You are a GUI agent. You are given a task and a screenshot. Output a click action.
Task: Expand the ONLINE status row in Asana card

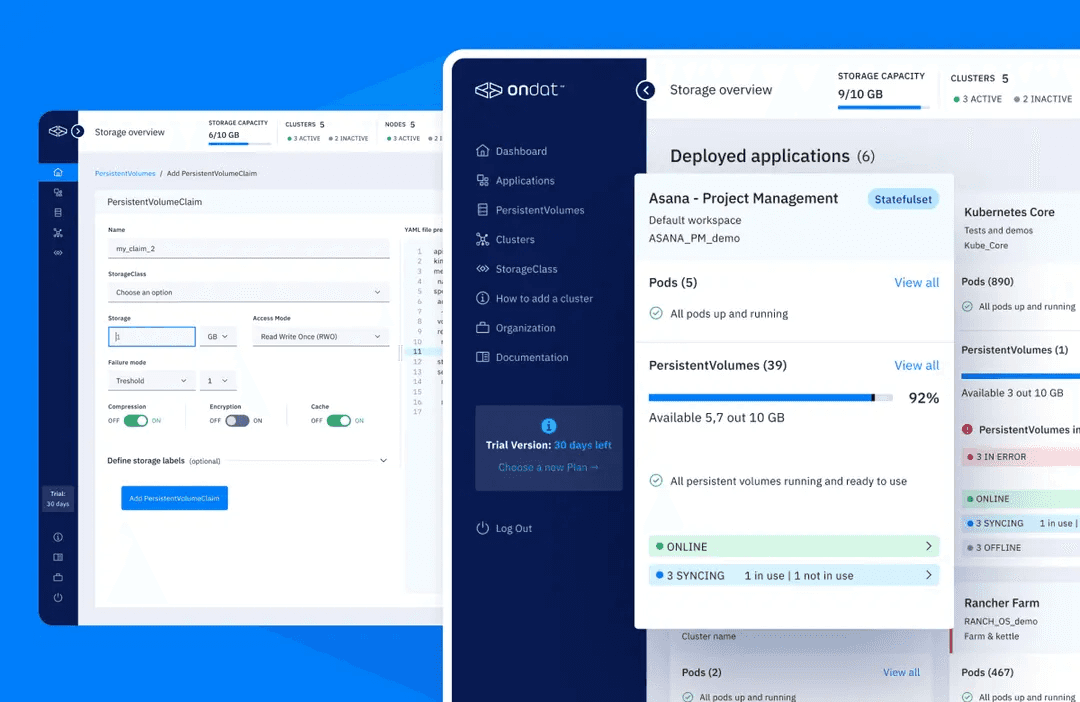point(793,546)
